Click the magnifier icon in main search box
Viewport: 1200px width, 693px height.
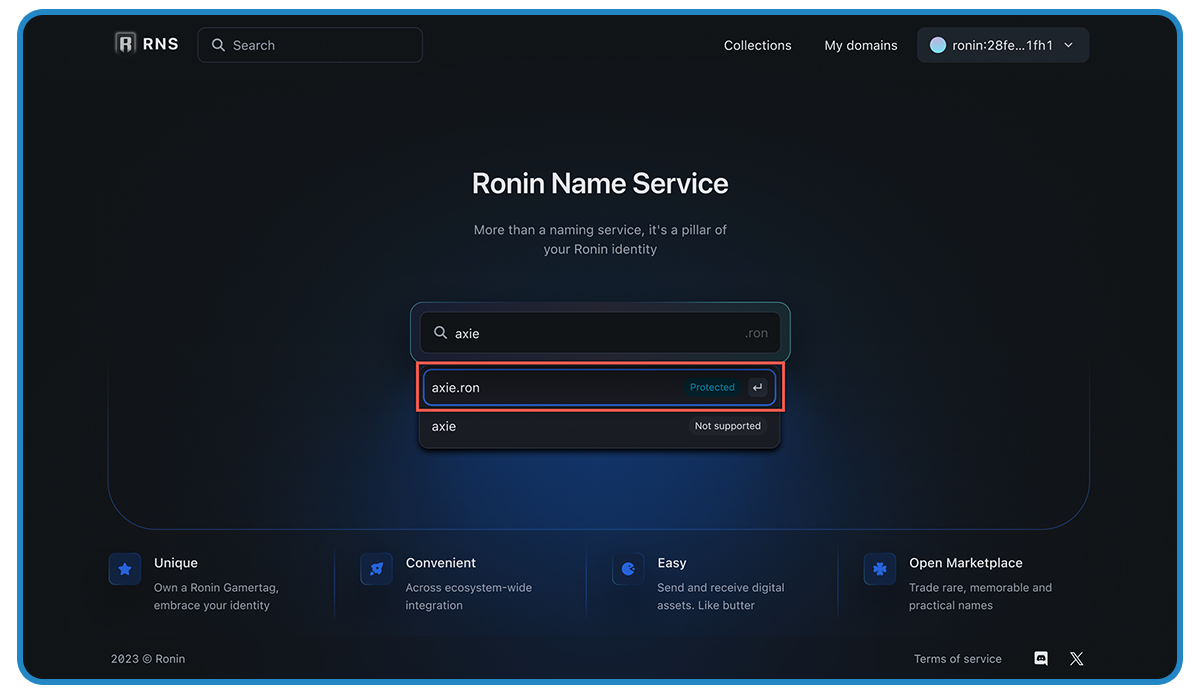pyautogui.click(x=440, y=333)
